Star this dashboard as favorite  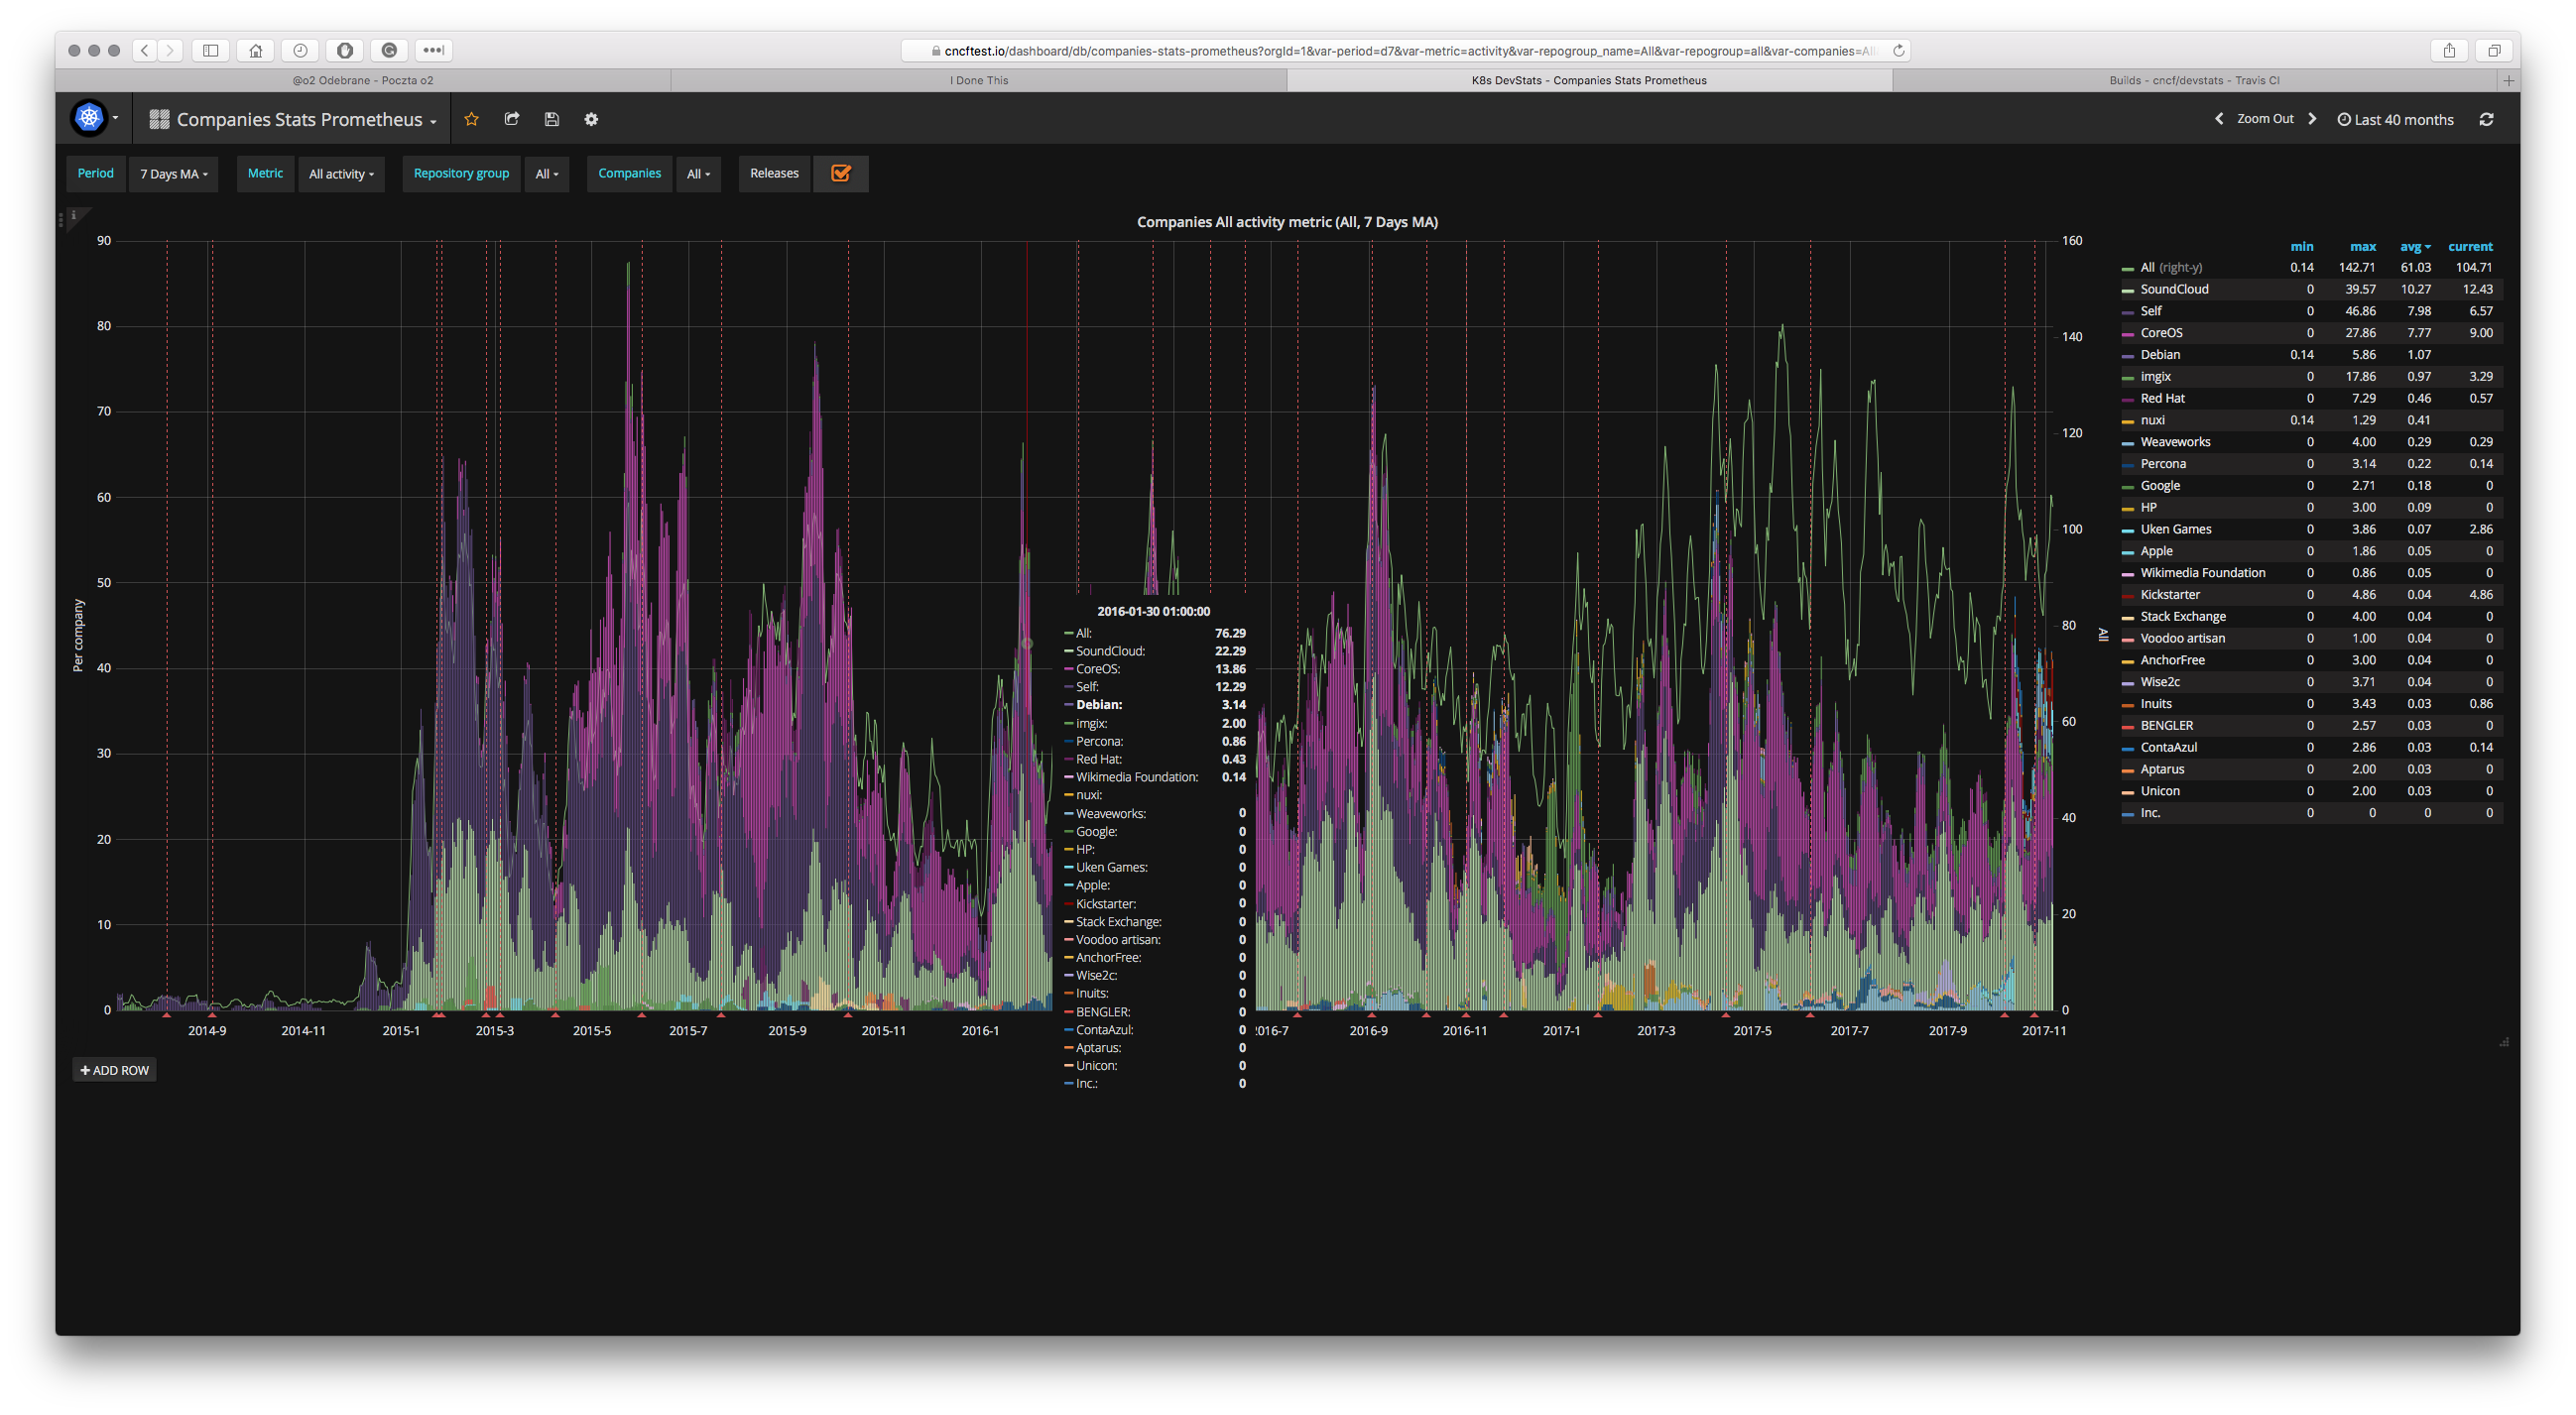pos(471,118)
